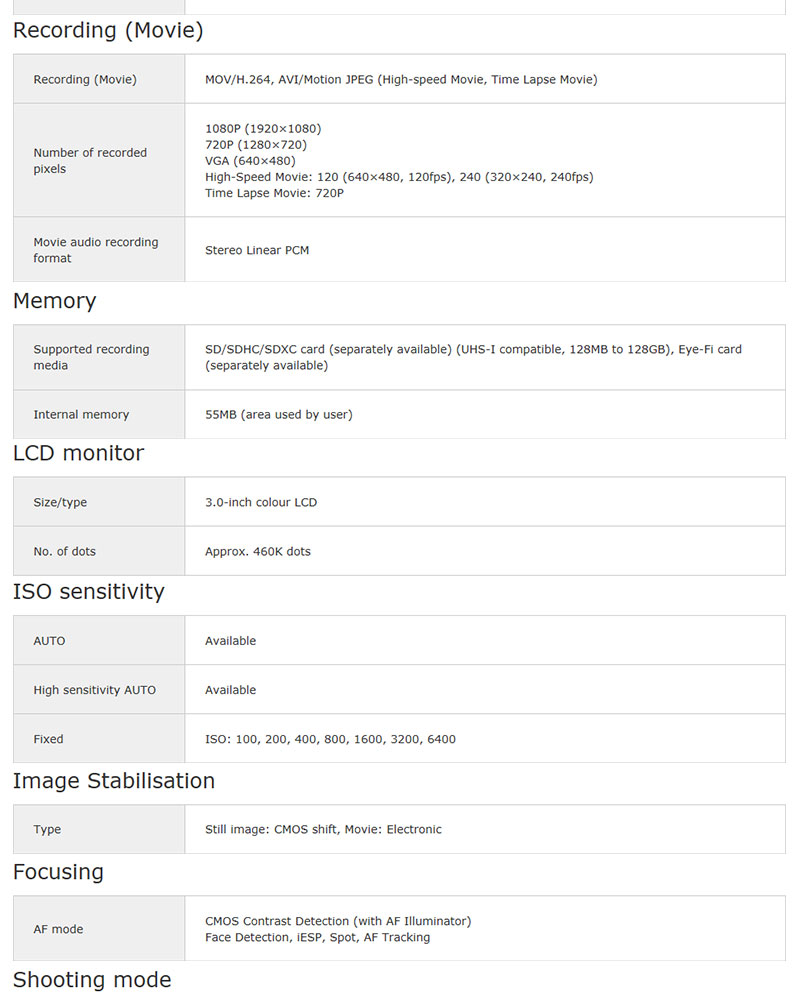Click the MOV/H.264 recording format value
Screen dimensions: 800x1000
point(401,80)
